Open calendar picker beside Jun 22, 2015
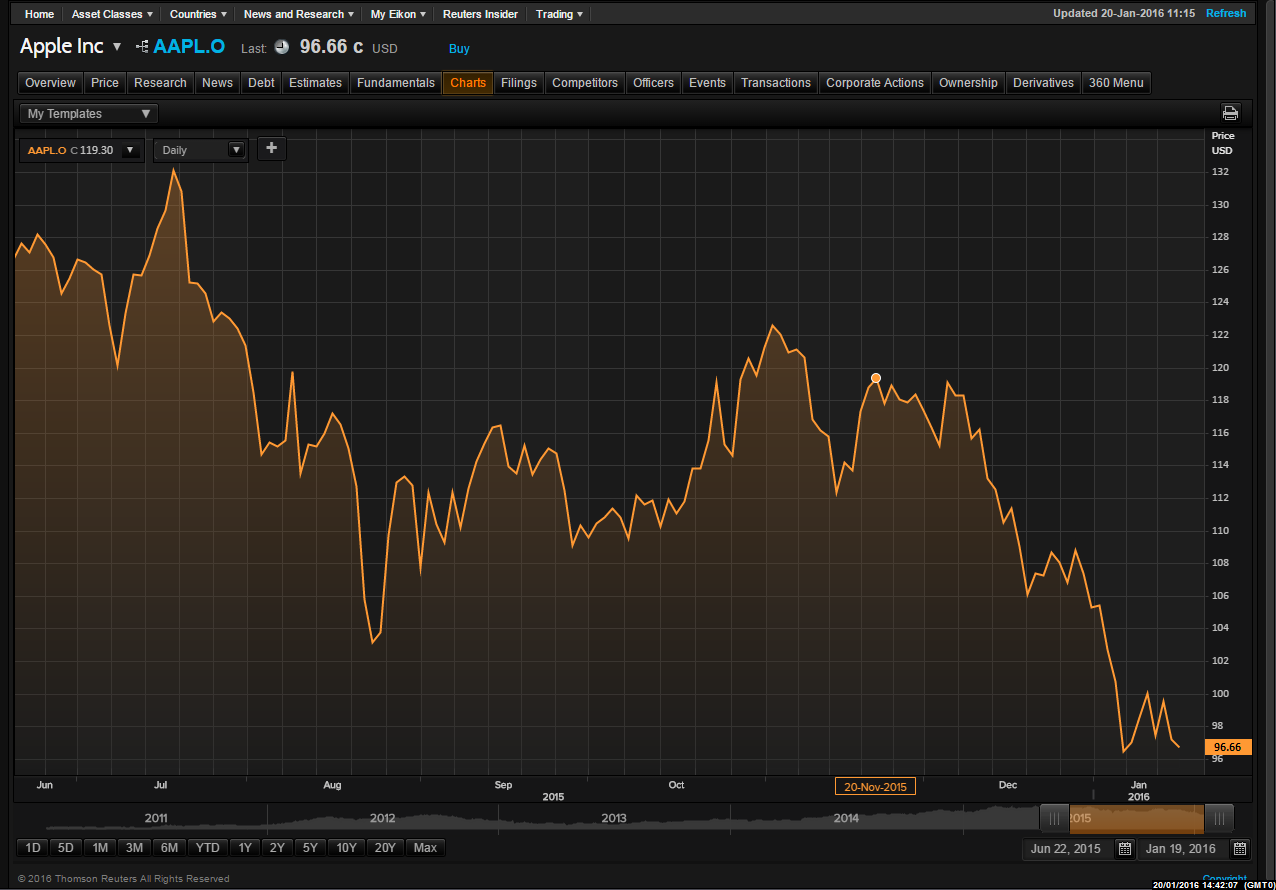1276x890 pixels. (1124, 849)
